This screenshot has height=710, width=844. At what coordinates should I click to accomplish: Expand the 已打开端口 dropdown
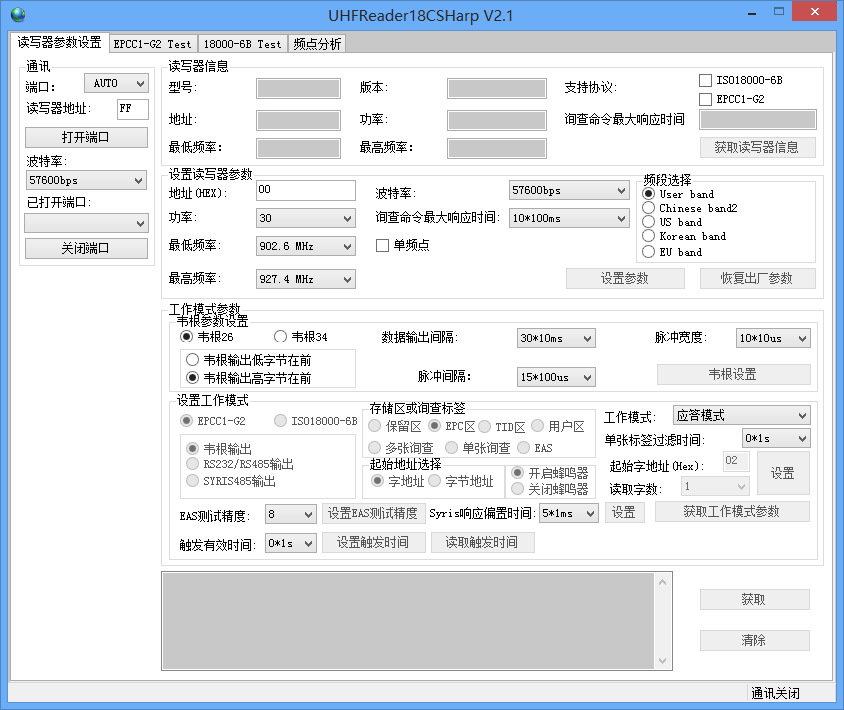86,223
